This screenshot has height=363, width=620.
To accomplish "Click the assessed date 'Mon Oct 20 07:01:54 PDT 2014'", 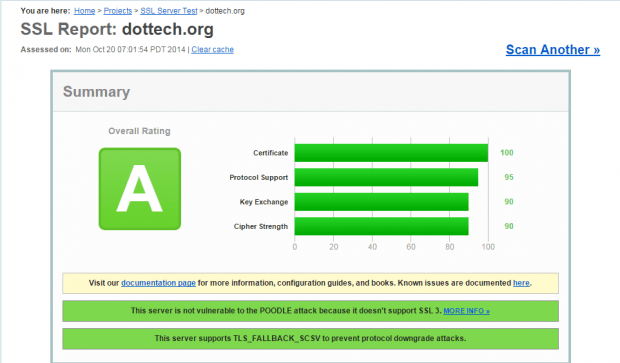I will 130,49.
